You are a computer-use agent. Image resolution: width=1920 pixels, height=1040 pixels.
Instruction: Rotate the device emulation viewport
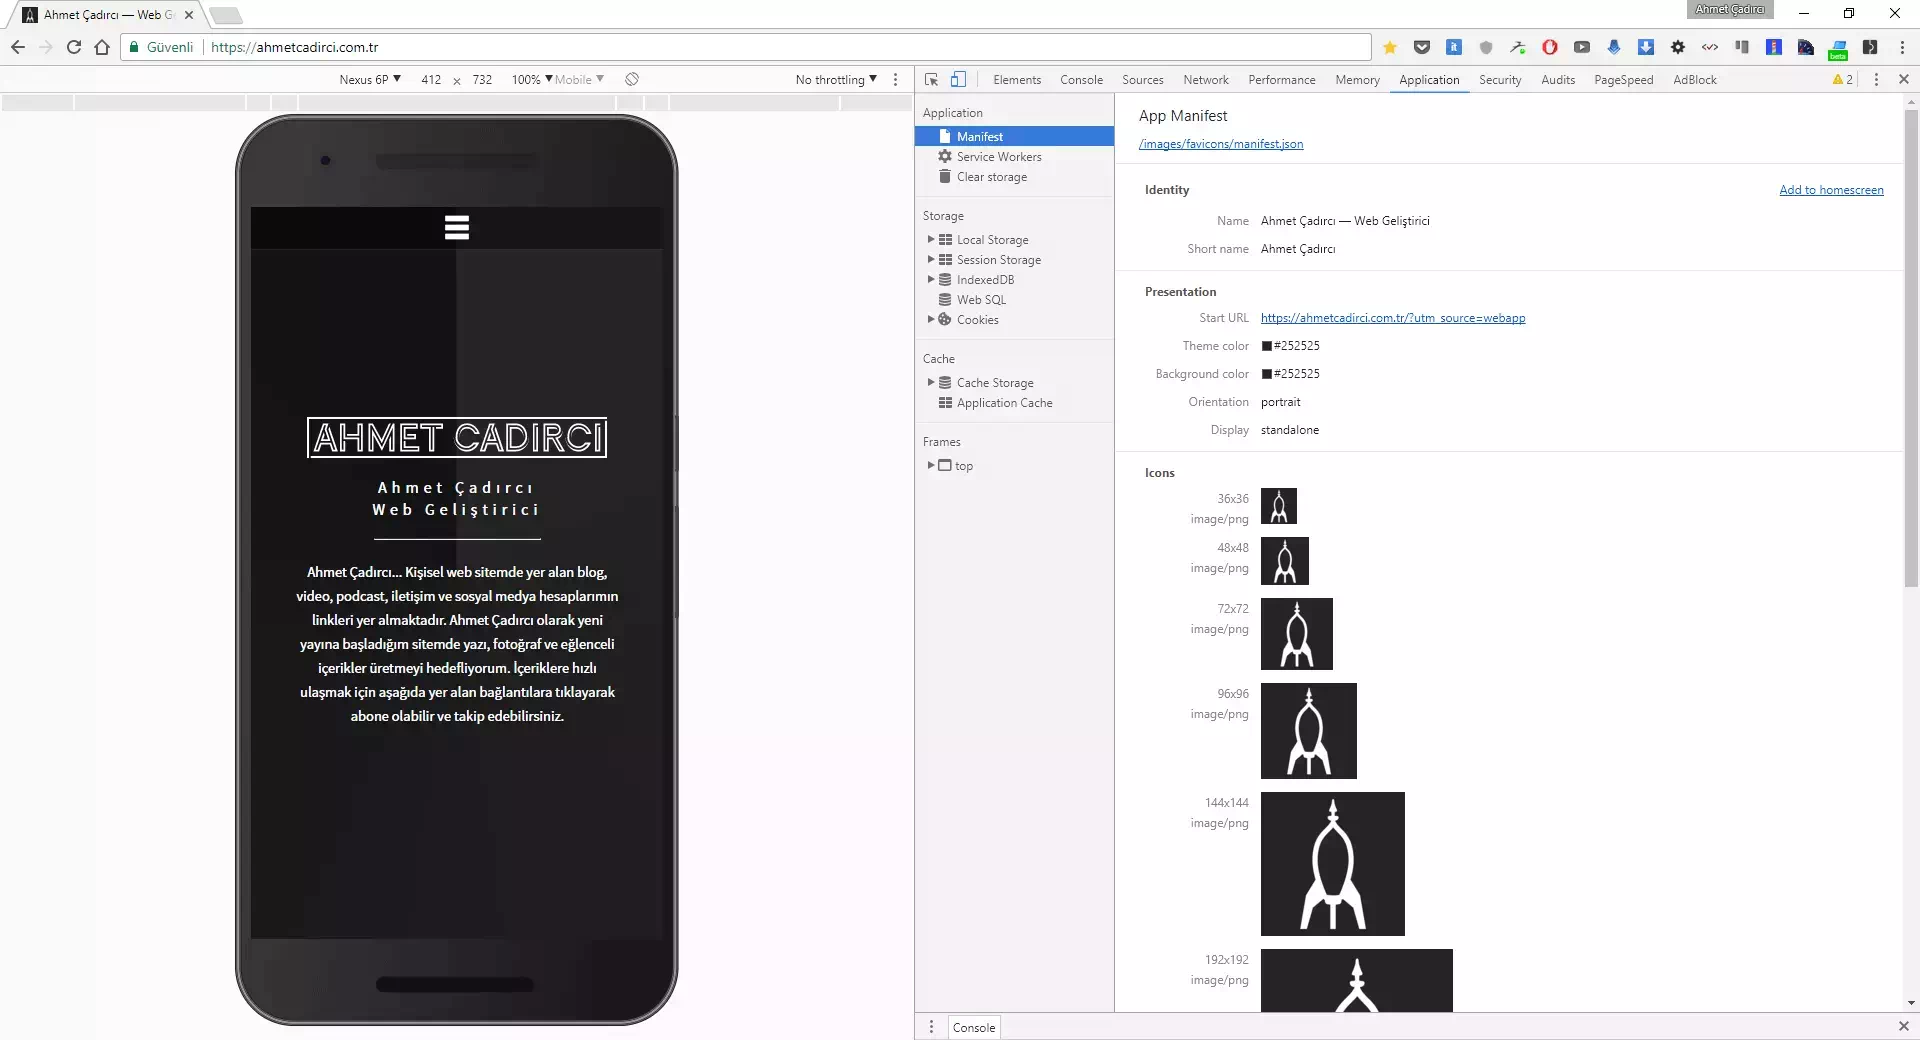(x=632, y=79)
